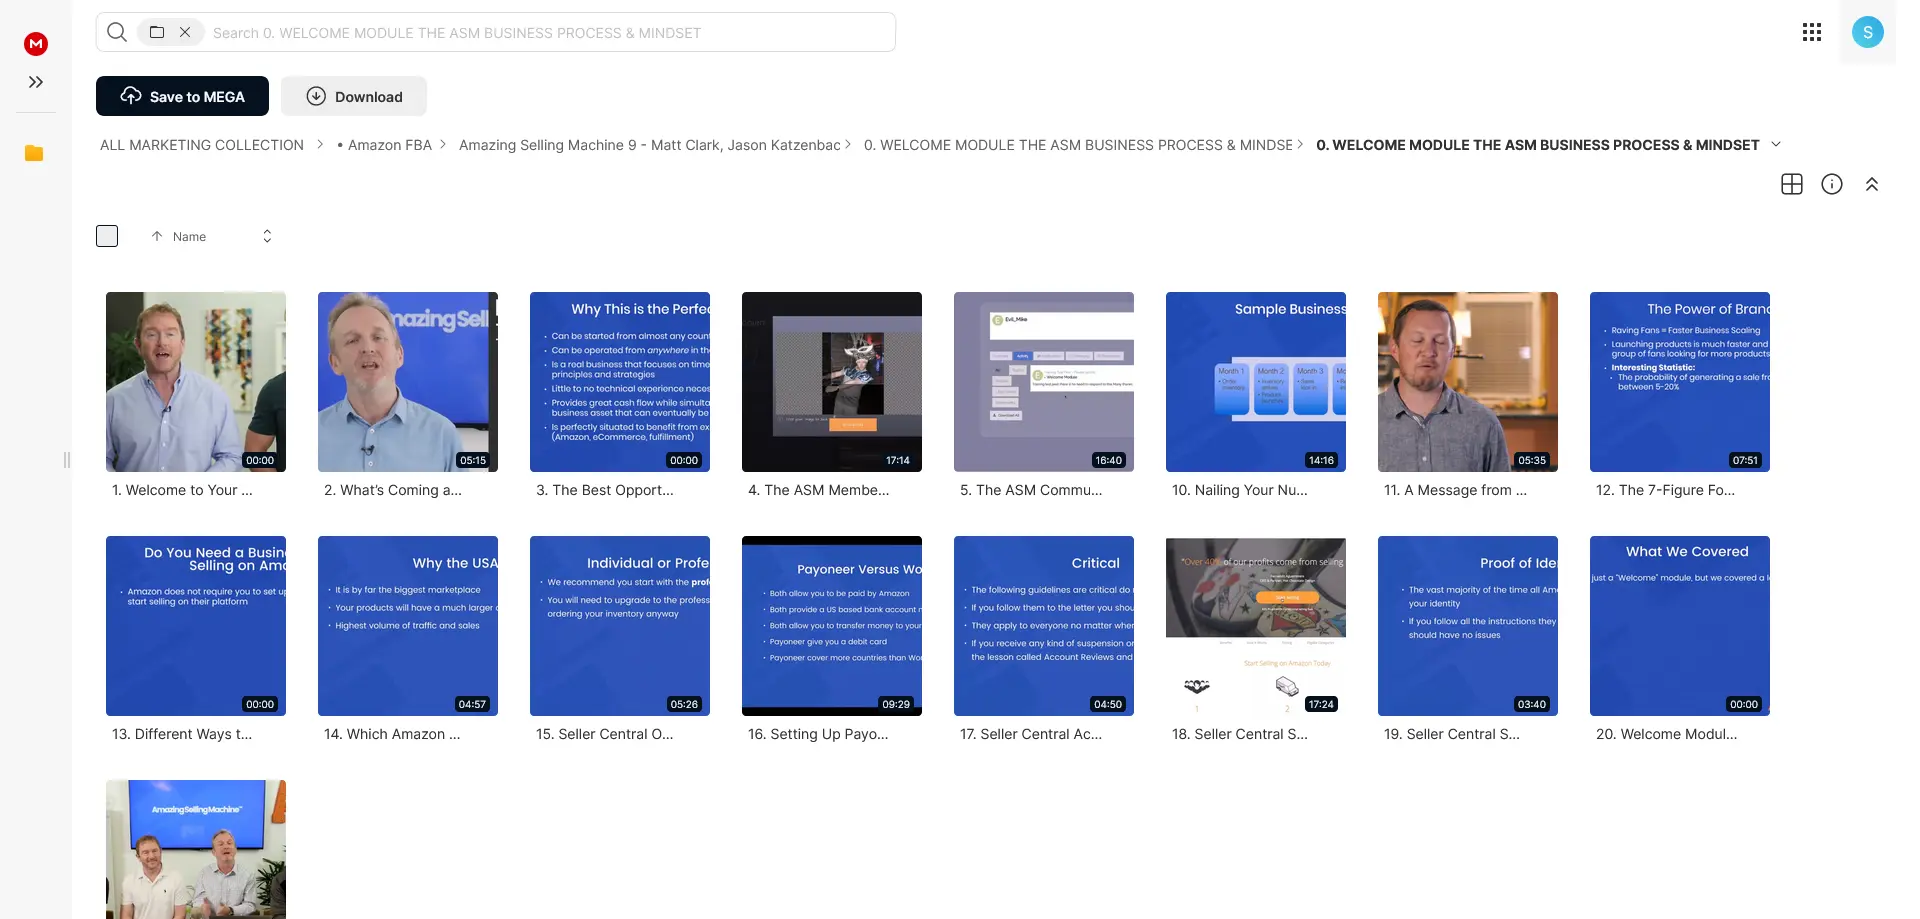Remove the folder filter chip X

185,32
